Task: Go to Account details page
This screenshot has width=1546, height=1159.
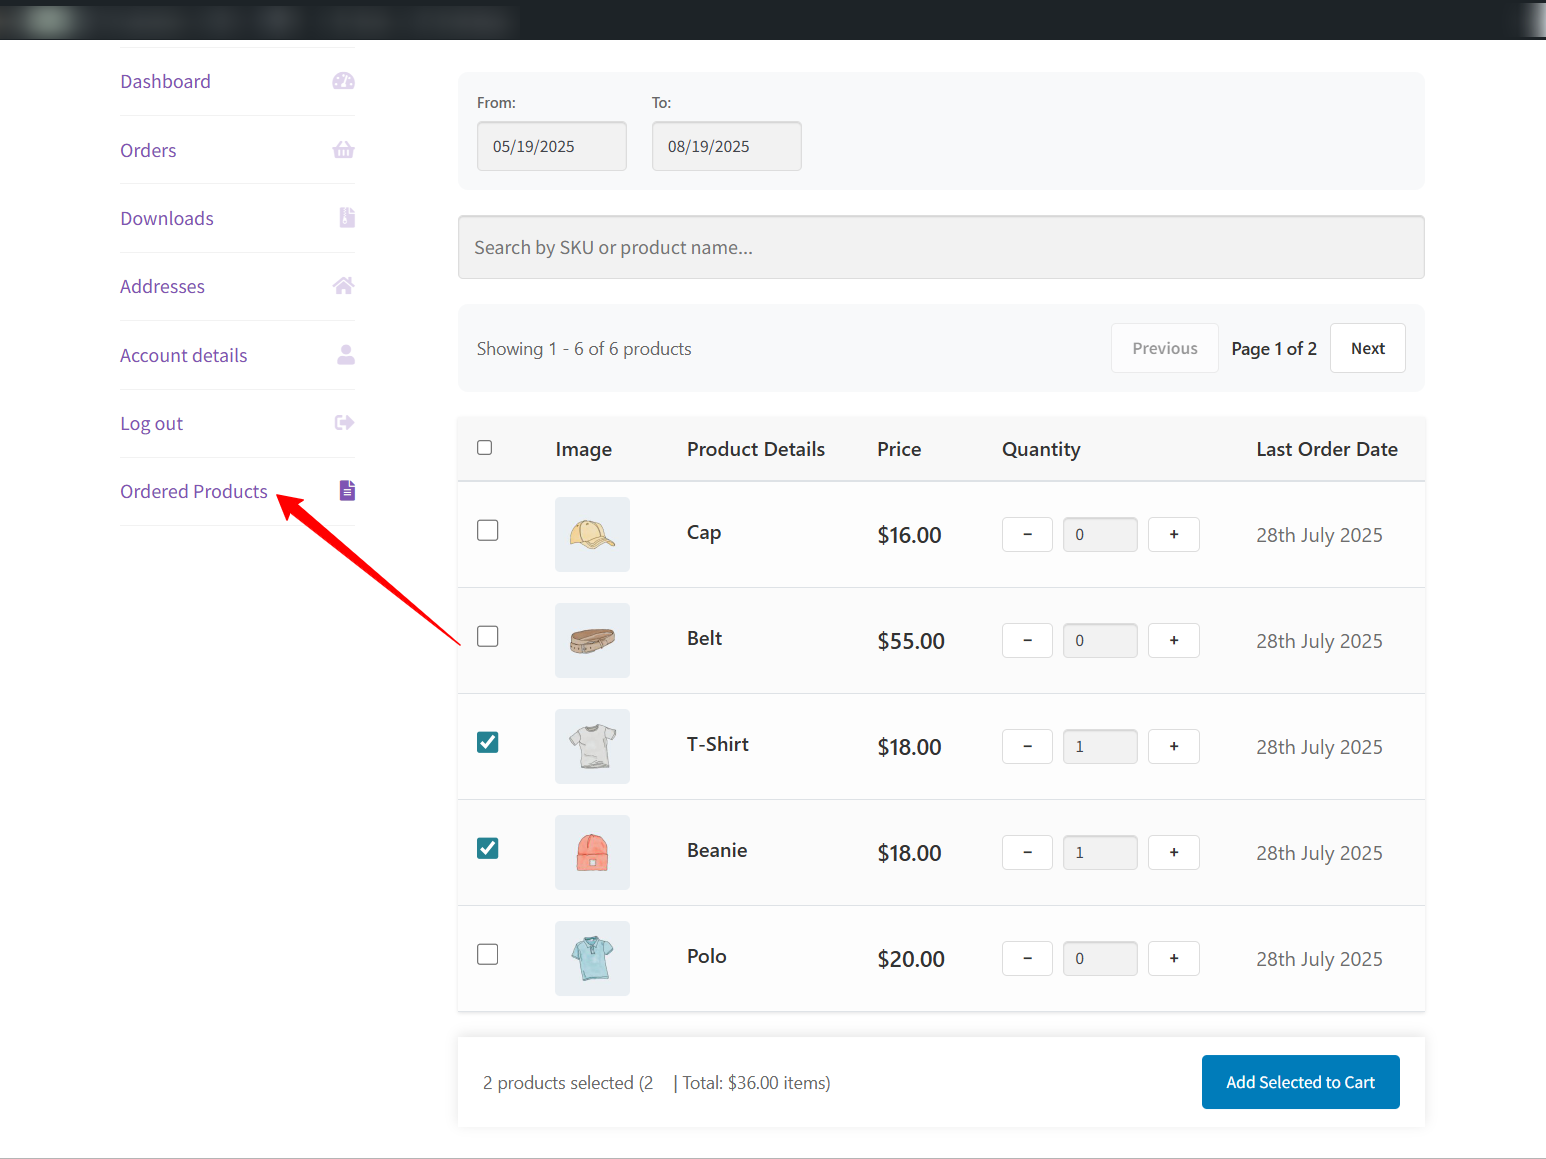Action: [x=183, y=355]
